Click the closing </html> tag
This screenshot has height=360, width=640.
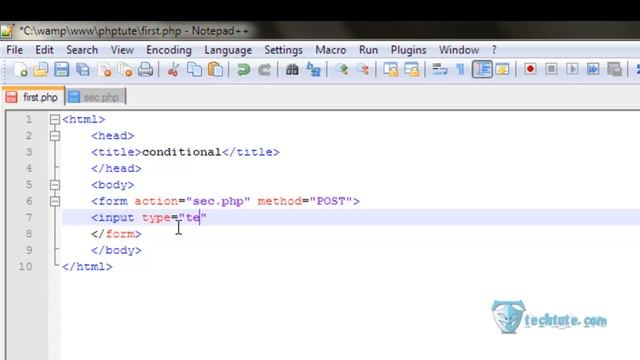87,267
